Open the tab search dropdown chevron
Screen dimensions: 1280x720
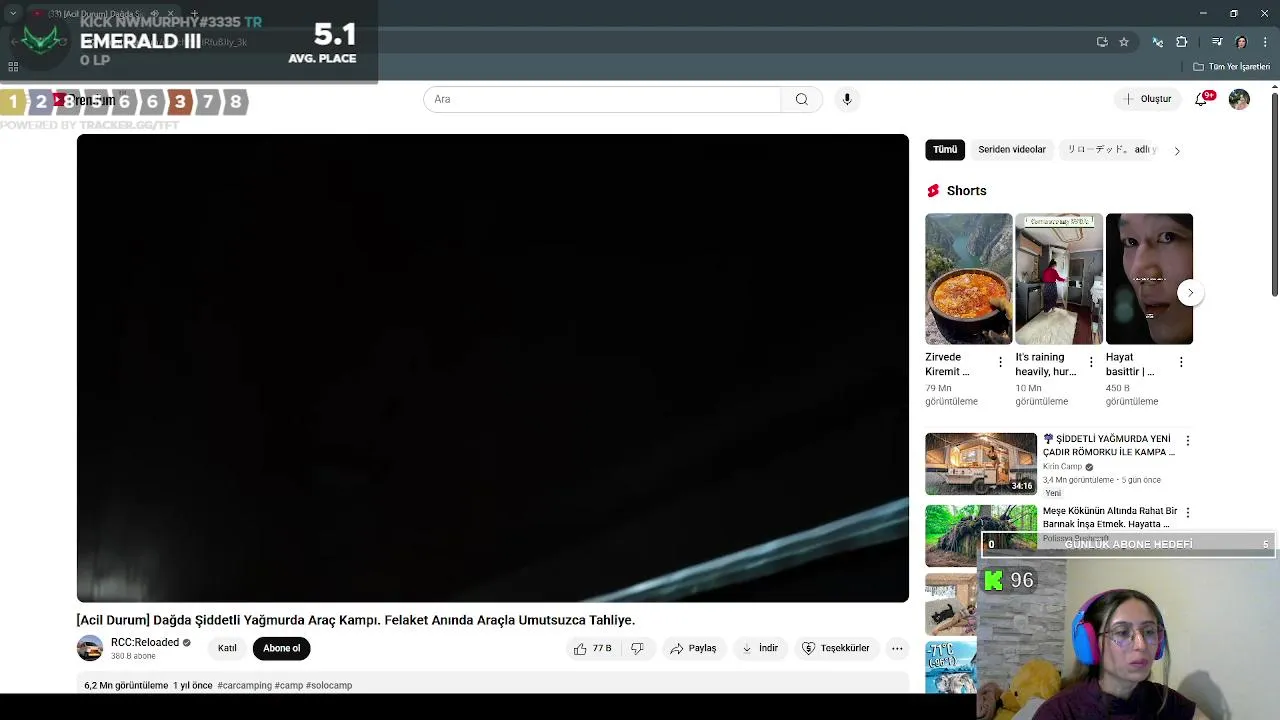13,13
